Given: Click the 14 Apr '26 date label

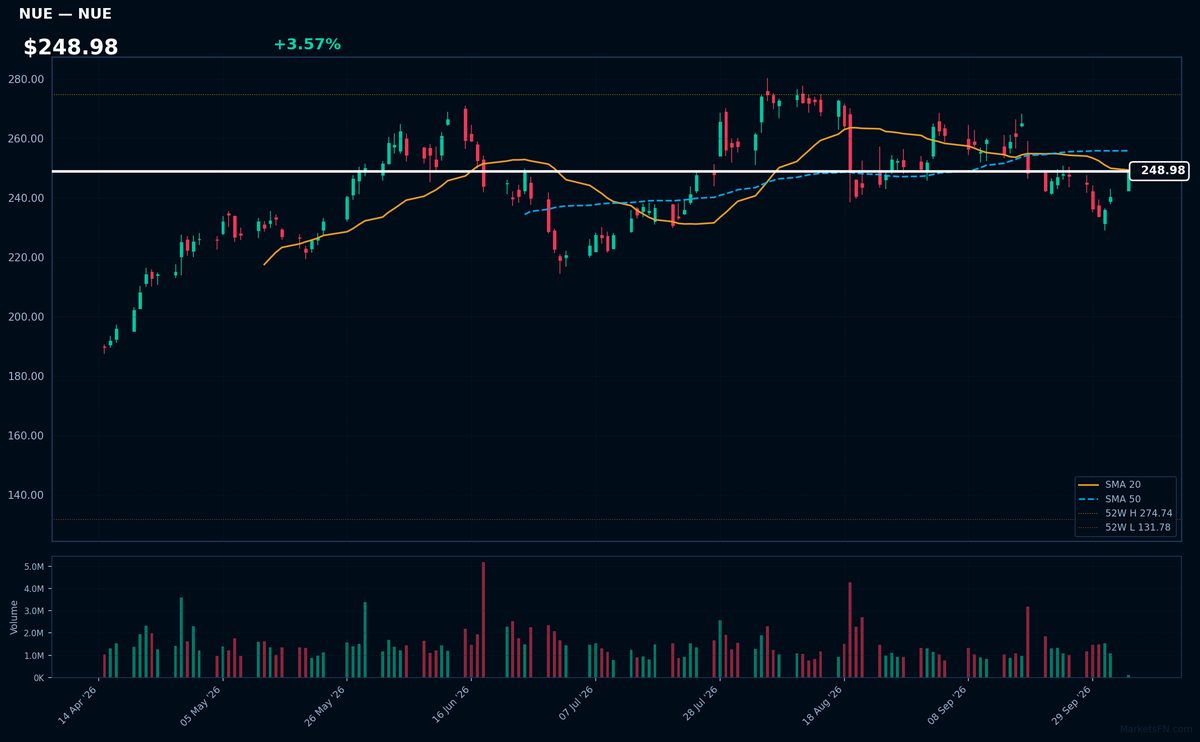Looking at the screenshot, I should pos(80,705).
